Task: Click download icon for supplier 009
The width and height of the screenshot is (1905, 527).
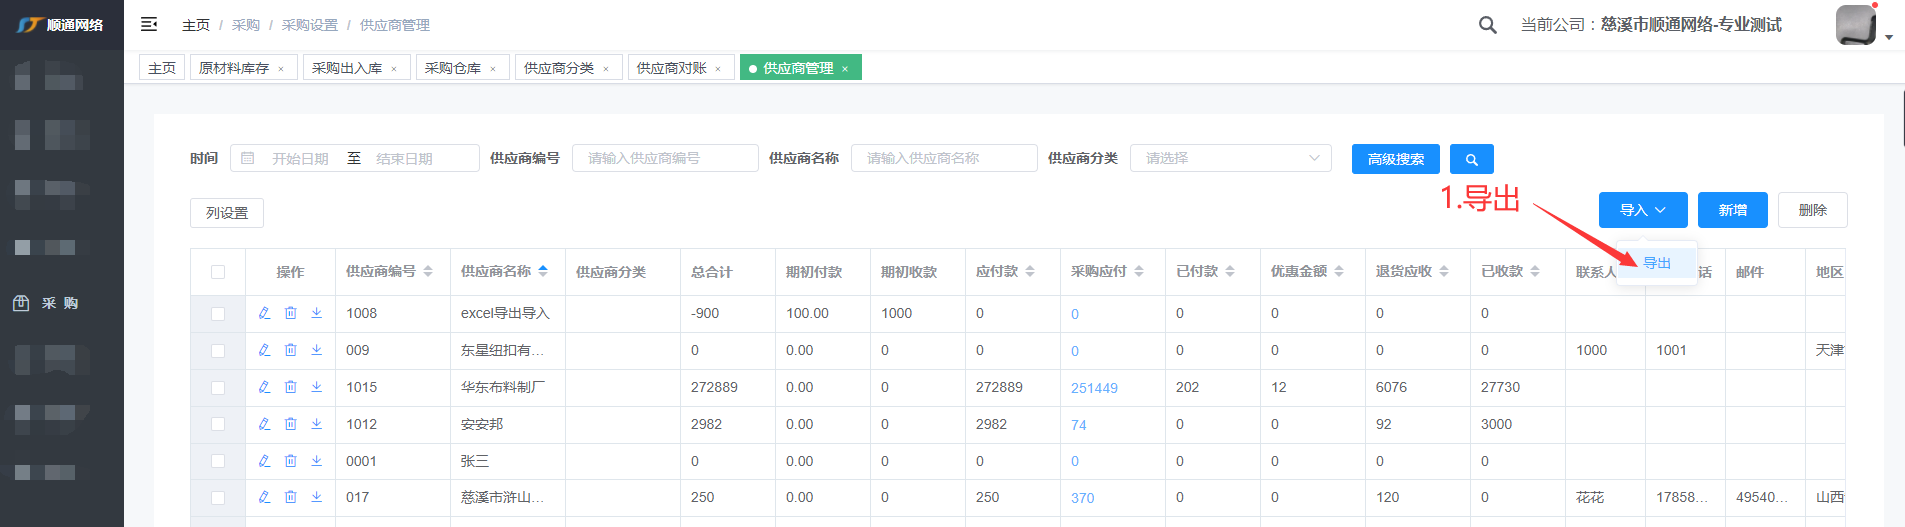Action: [x=316, y=350]
